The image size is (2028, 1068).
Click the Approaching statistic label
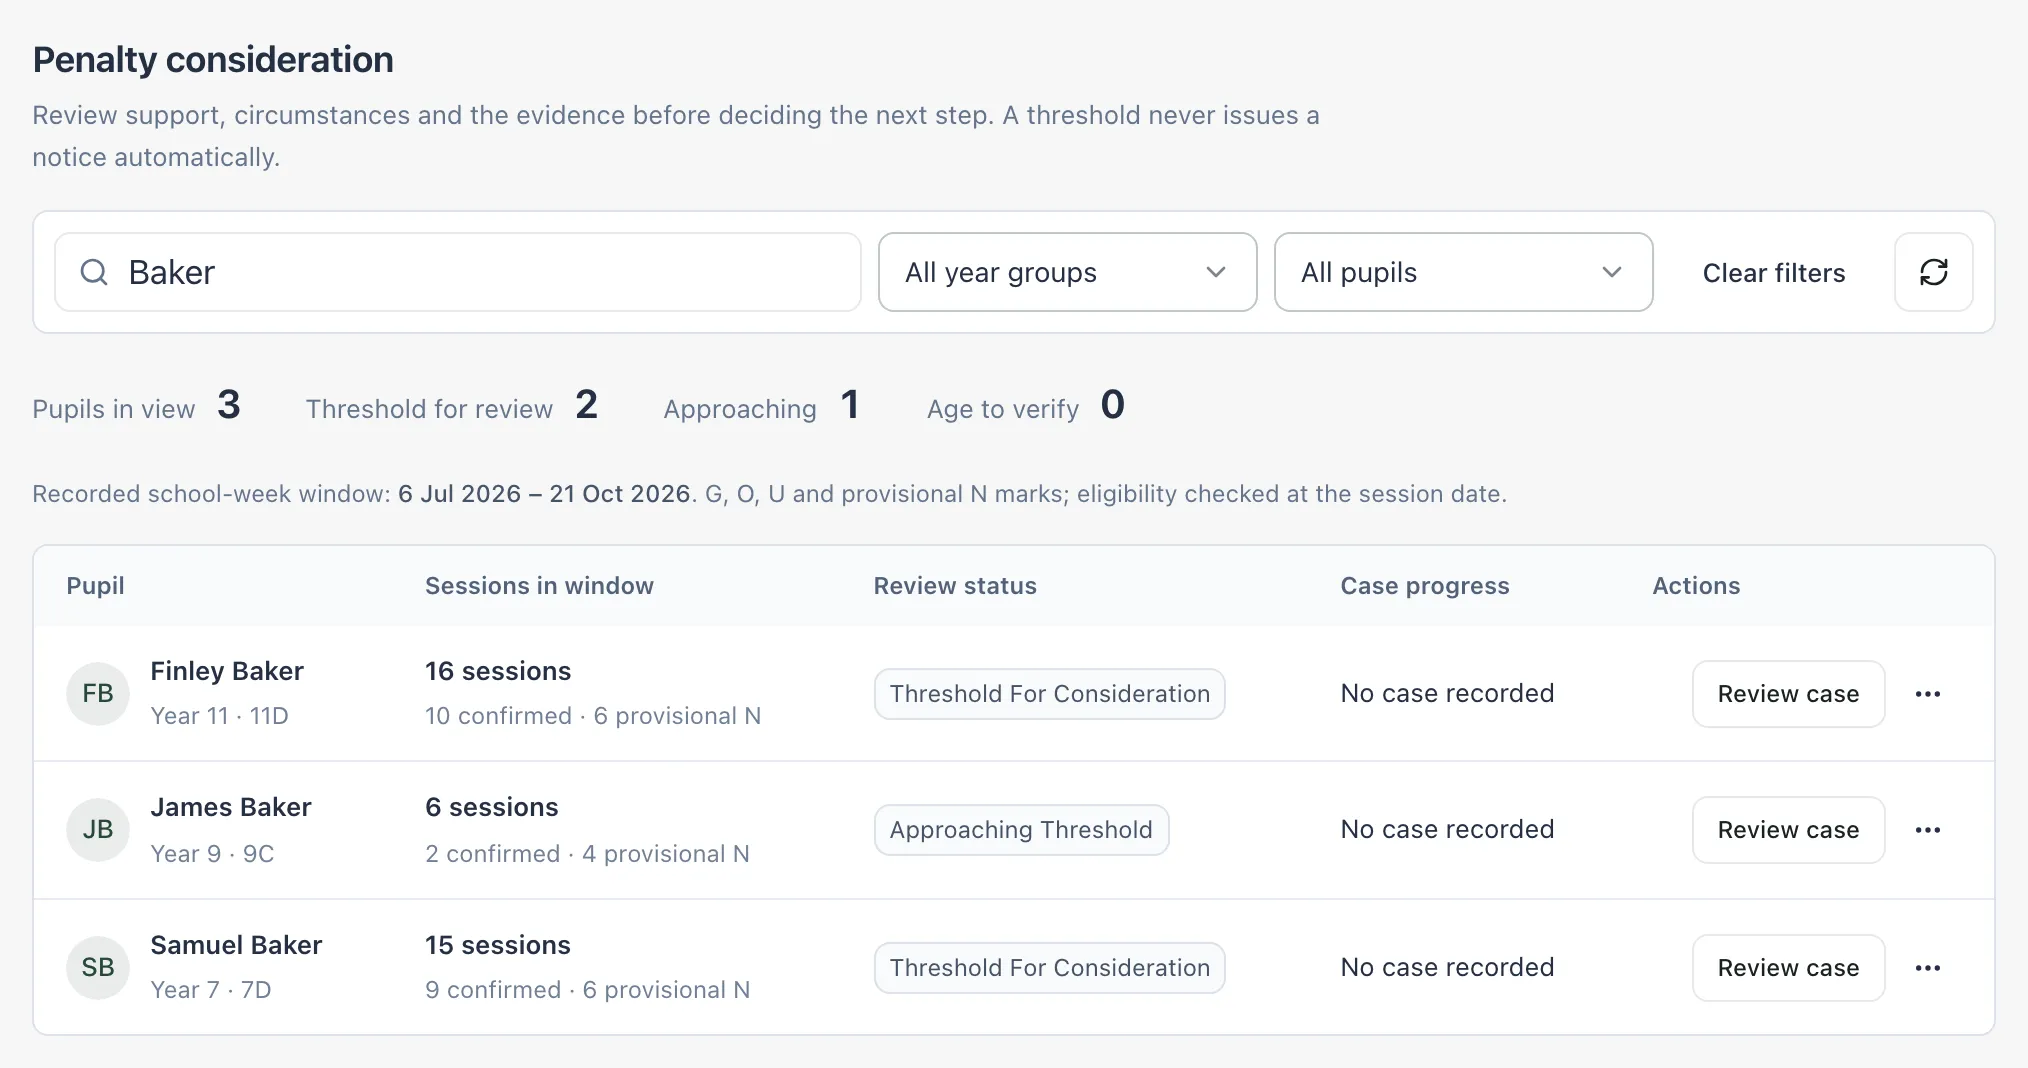[x=740, y=409]
